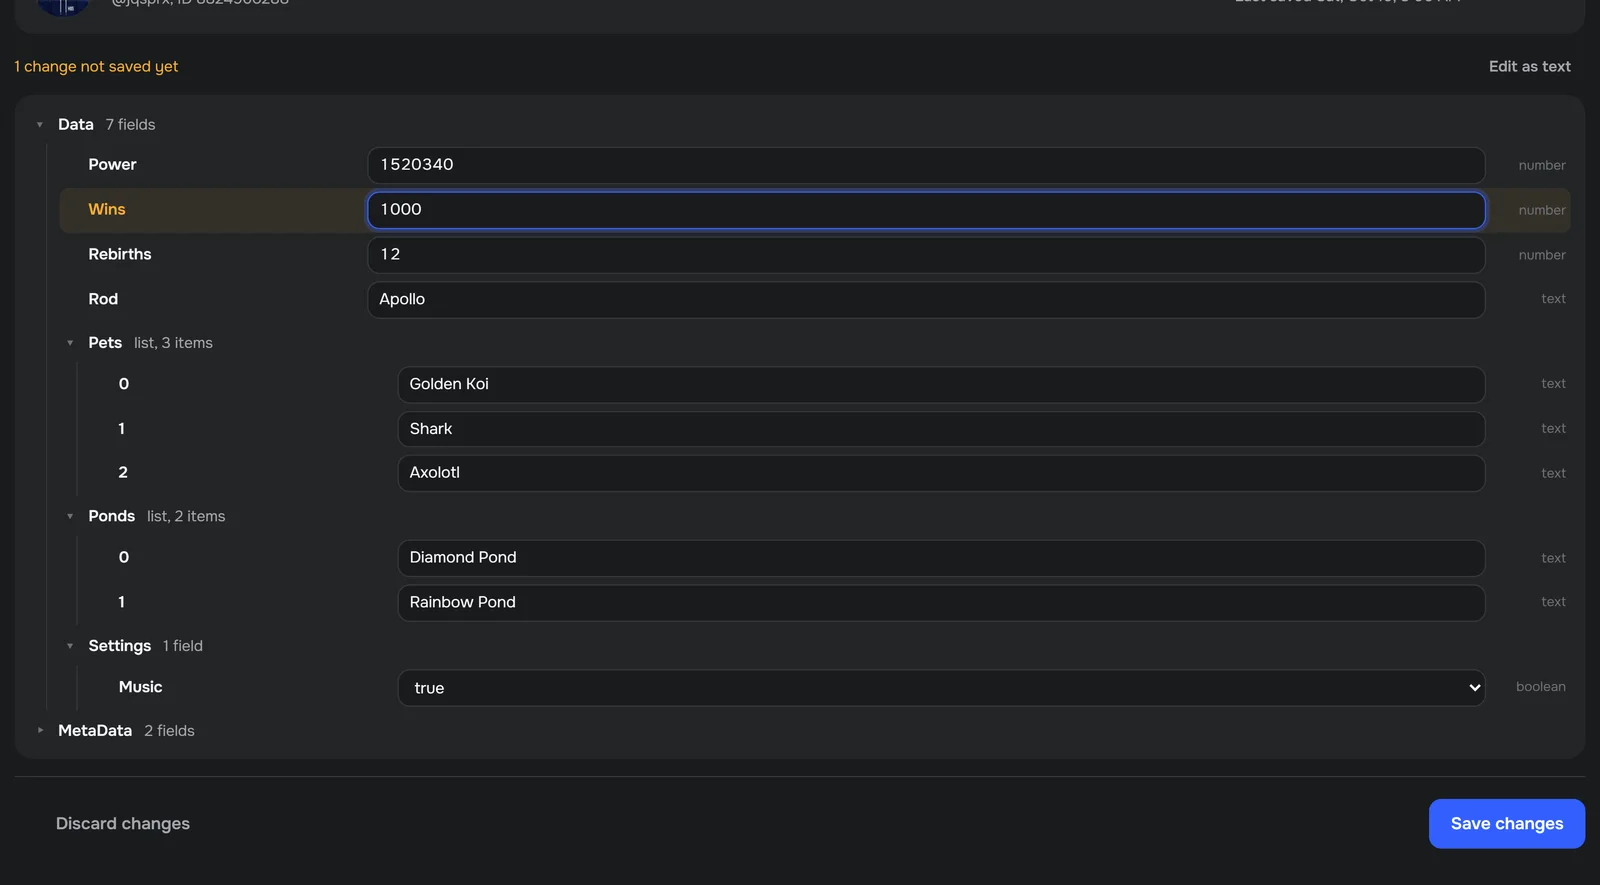1600x885 pixels.
Task: Open the Music boolean dropdown
Action: tap(941, 688)
